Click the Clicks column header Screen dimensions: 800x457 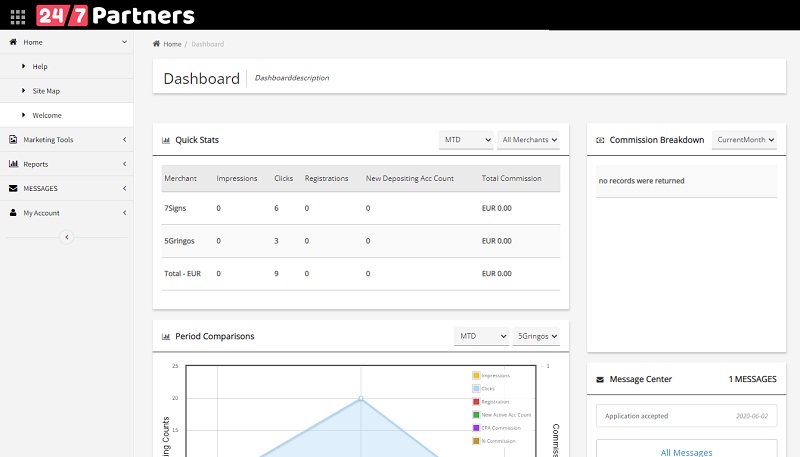pyautogui.click(x=284, y=178)
